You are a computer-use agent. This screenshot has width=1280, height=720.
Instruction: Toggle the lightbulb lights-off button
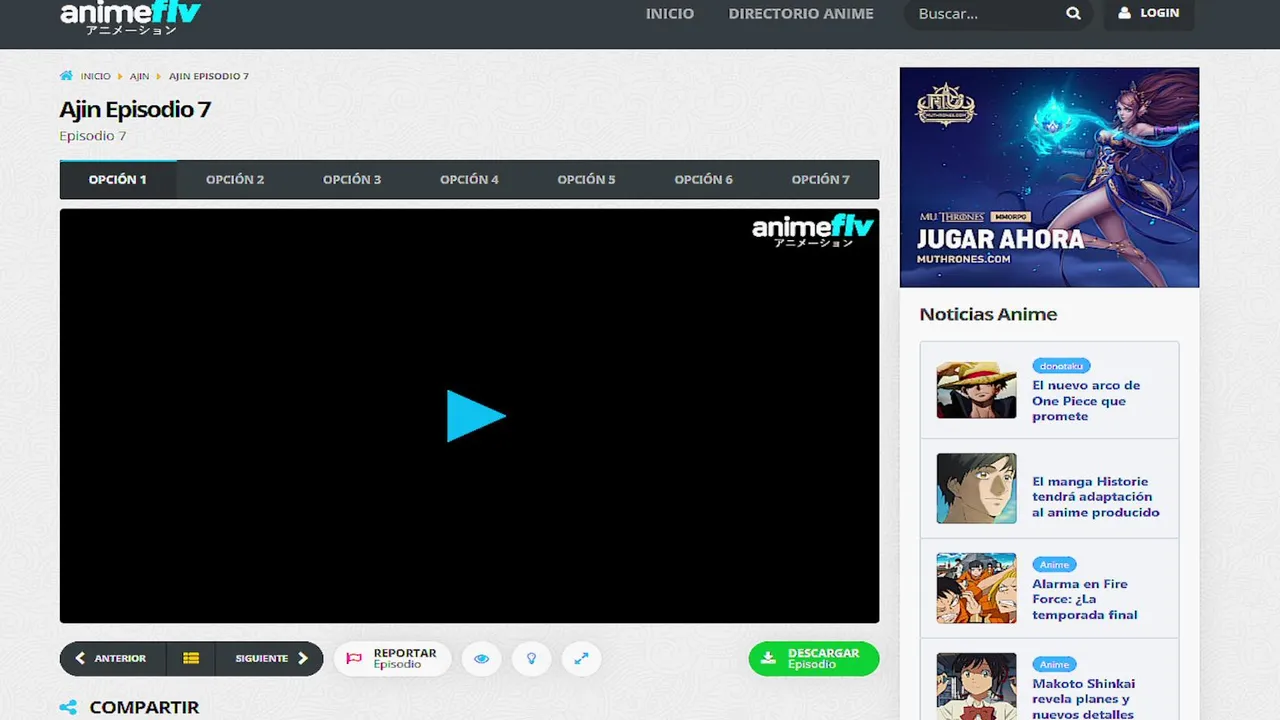[531, 659]
